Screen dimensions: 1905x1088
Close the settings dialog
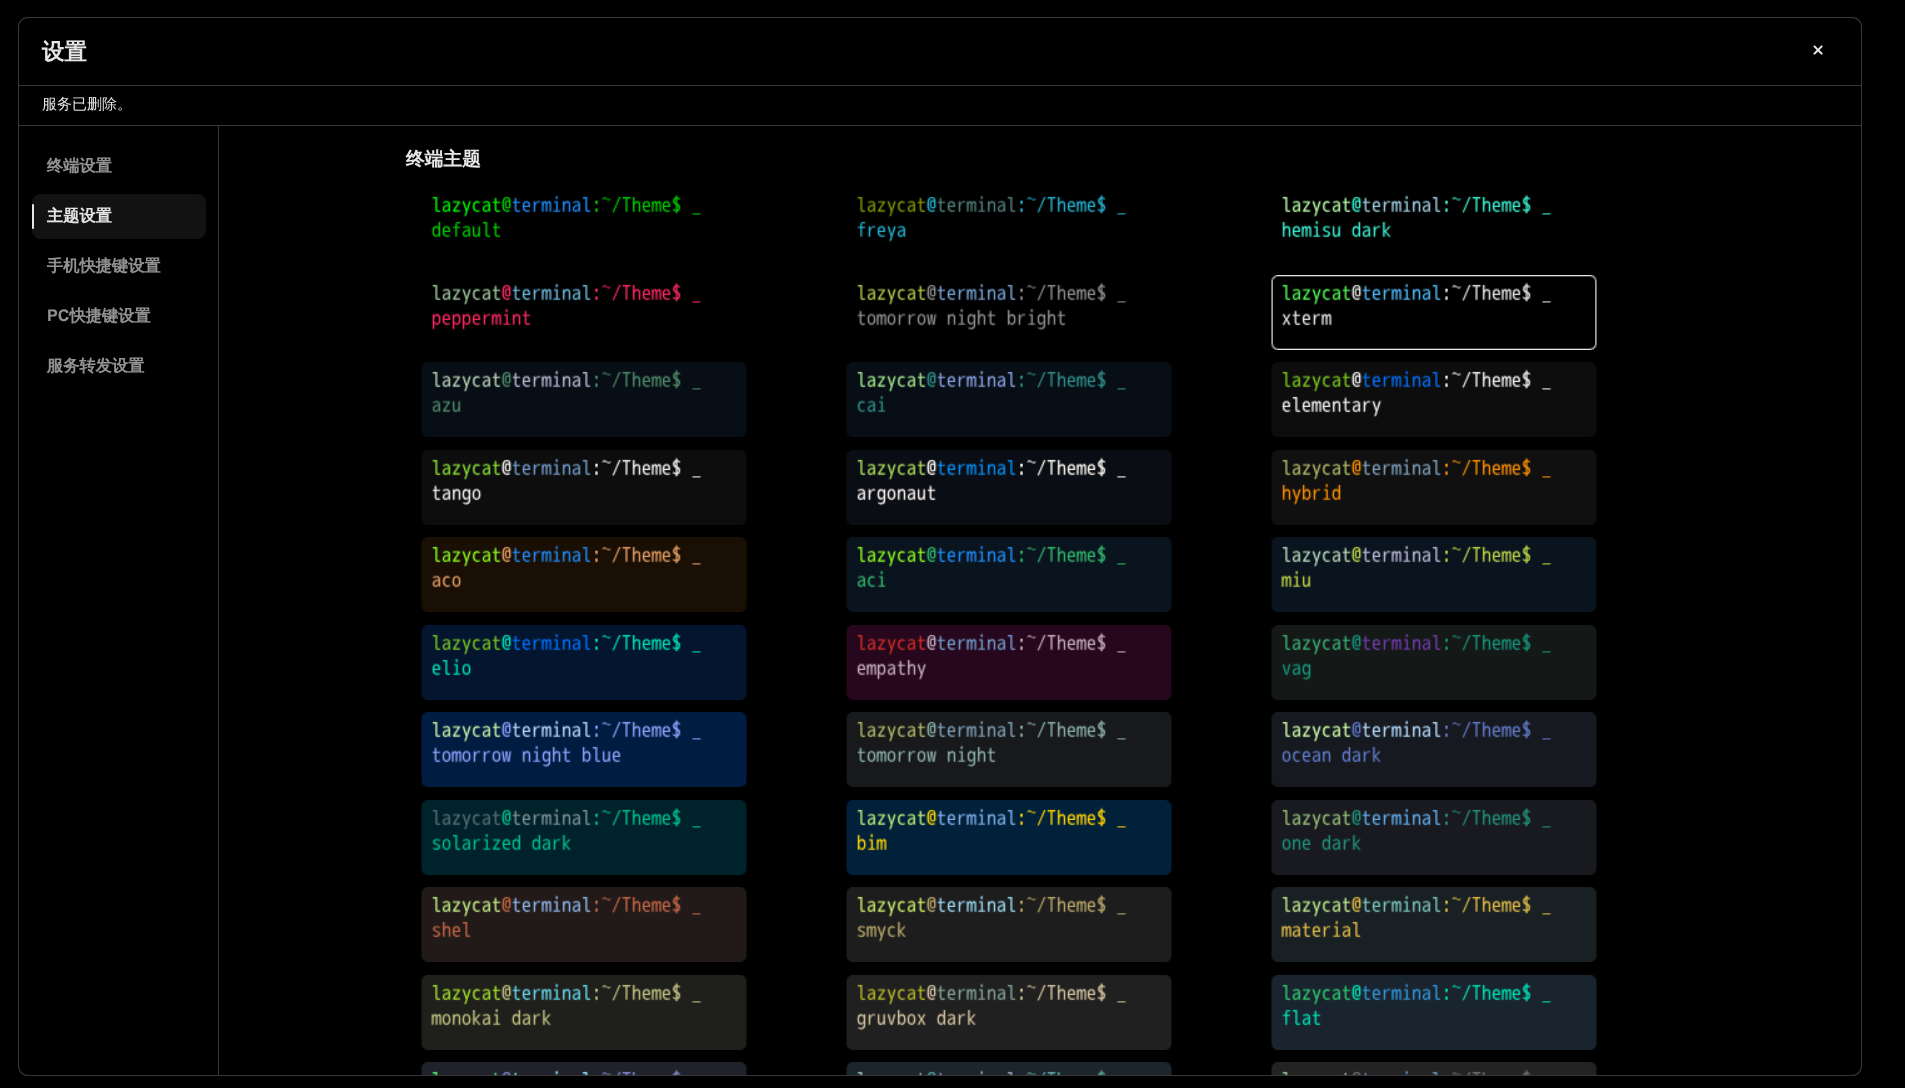point(1817,50)
